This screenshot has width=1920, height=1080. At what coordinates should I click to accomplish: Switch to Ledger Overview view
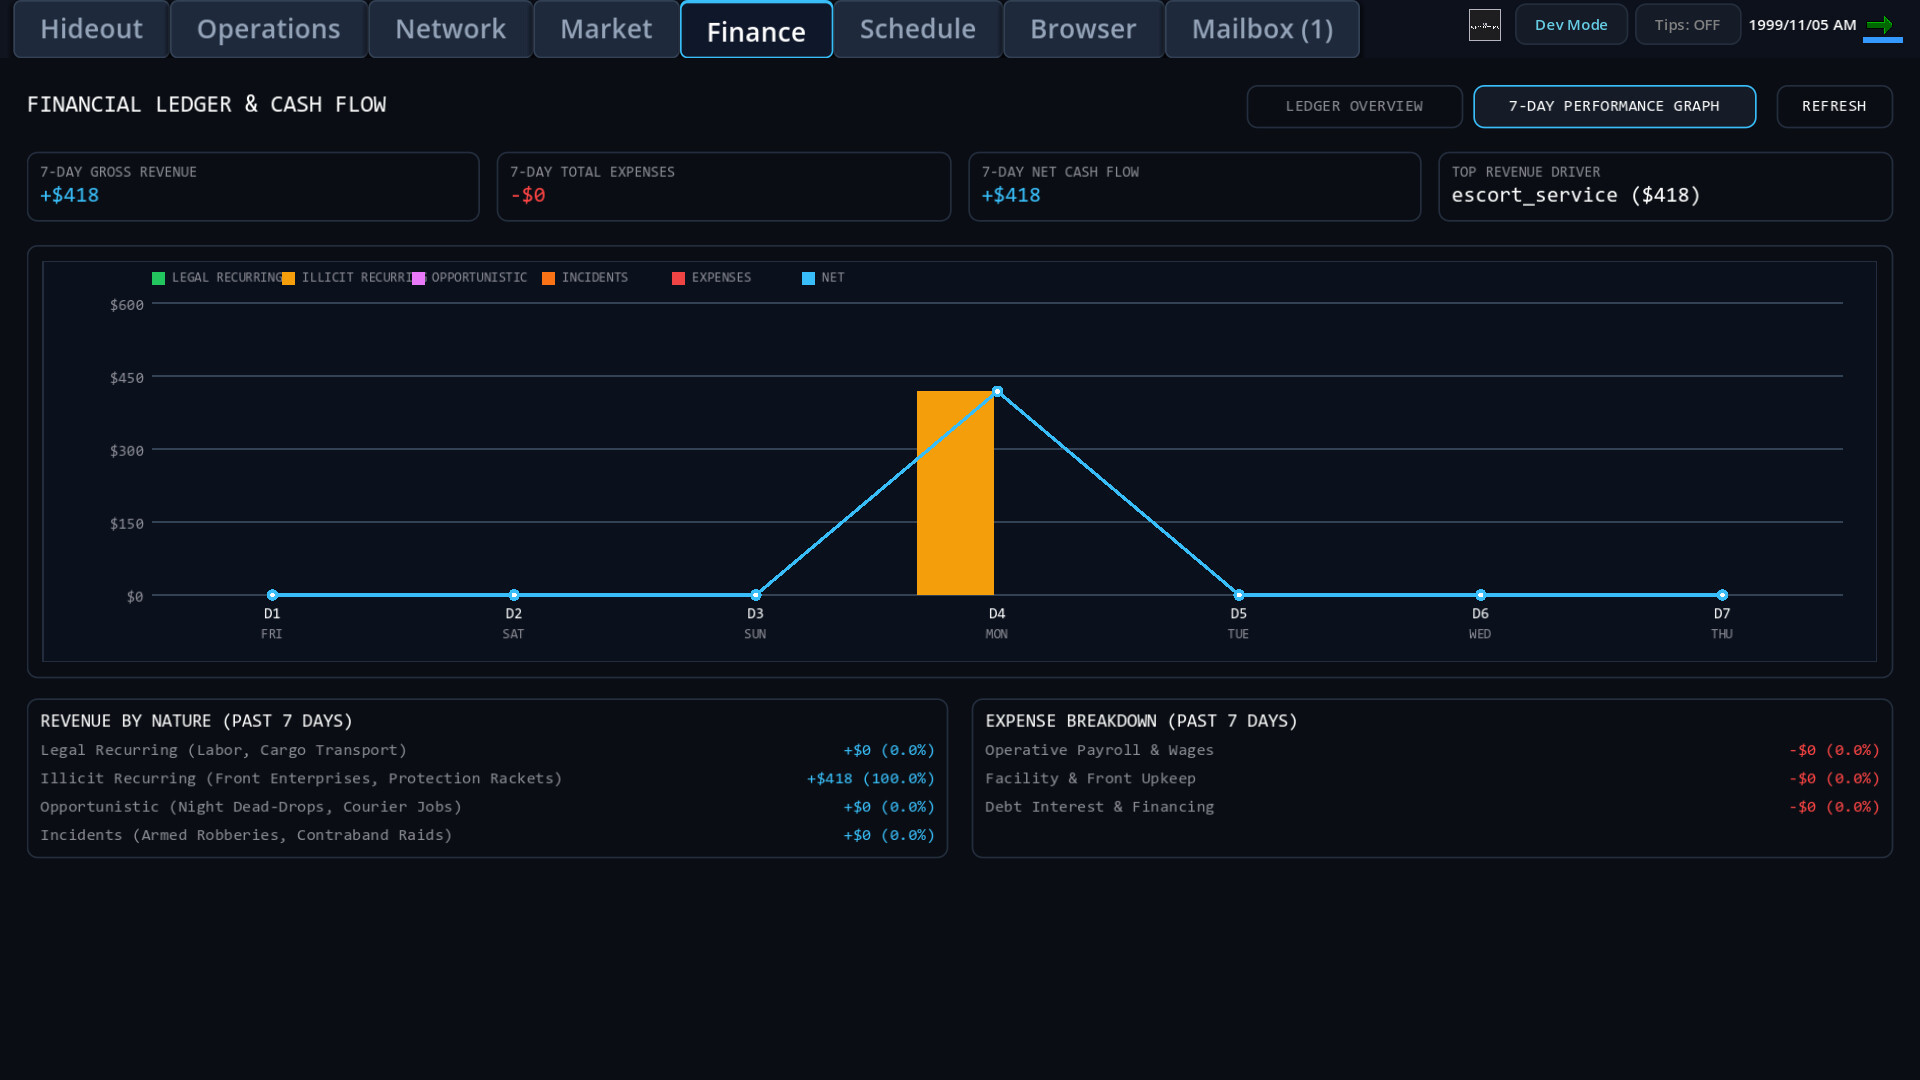click(x=1354, y=106)
